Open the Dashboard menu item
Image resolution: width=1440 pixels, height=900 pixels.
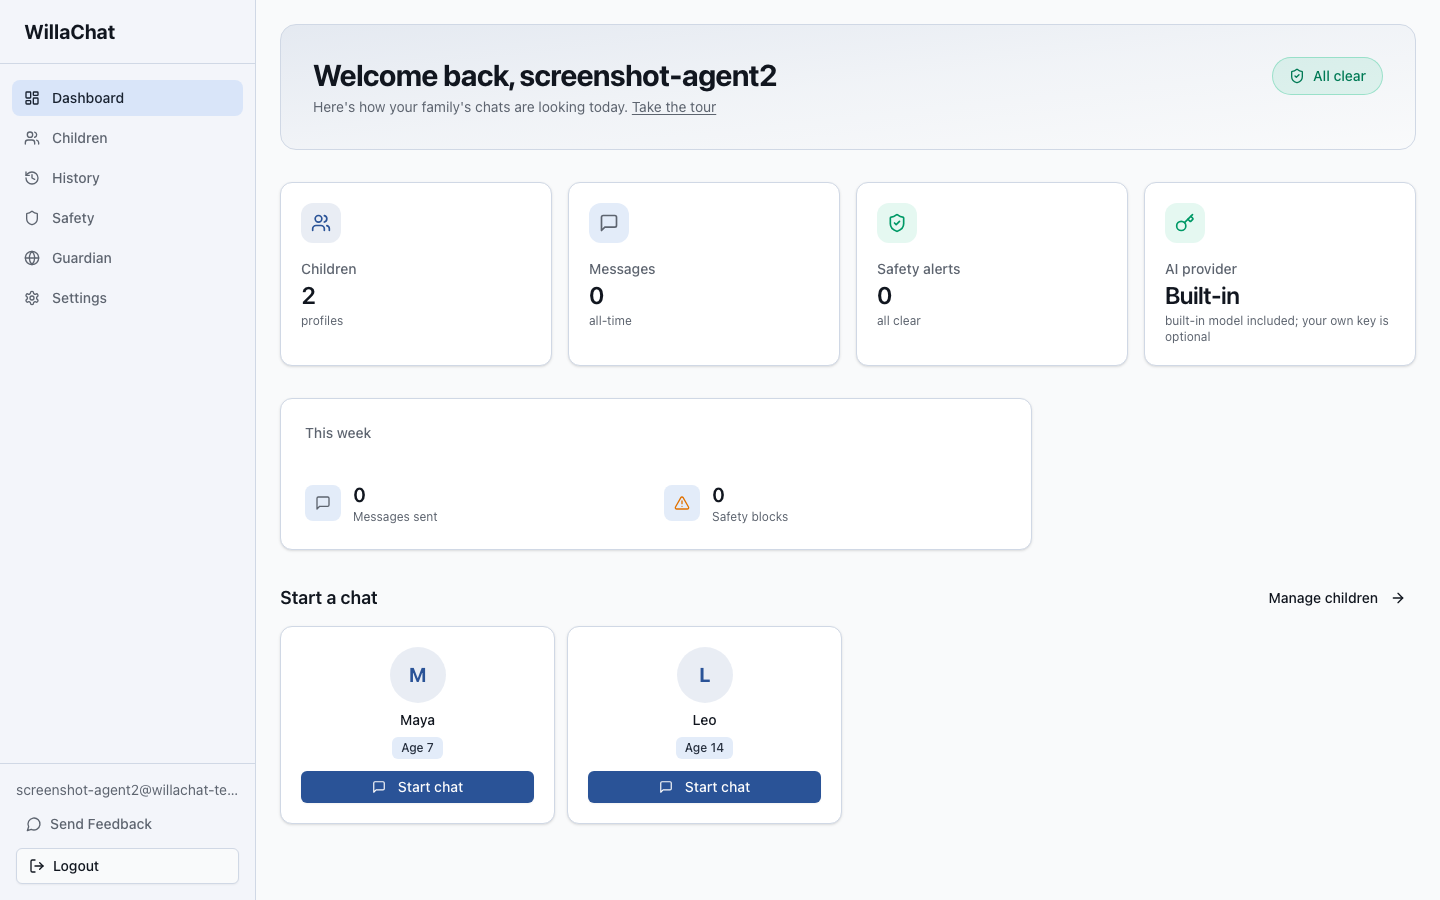click(x=127, y=98)
